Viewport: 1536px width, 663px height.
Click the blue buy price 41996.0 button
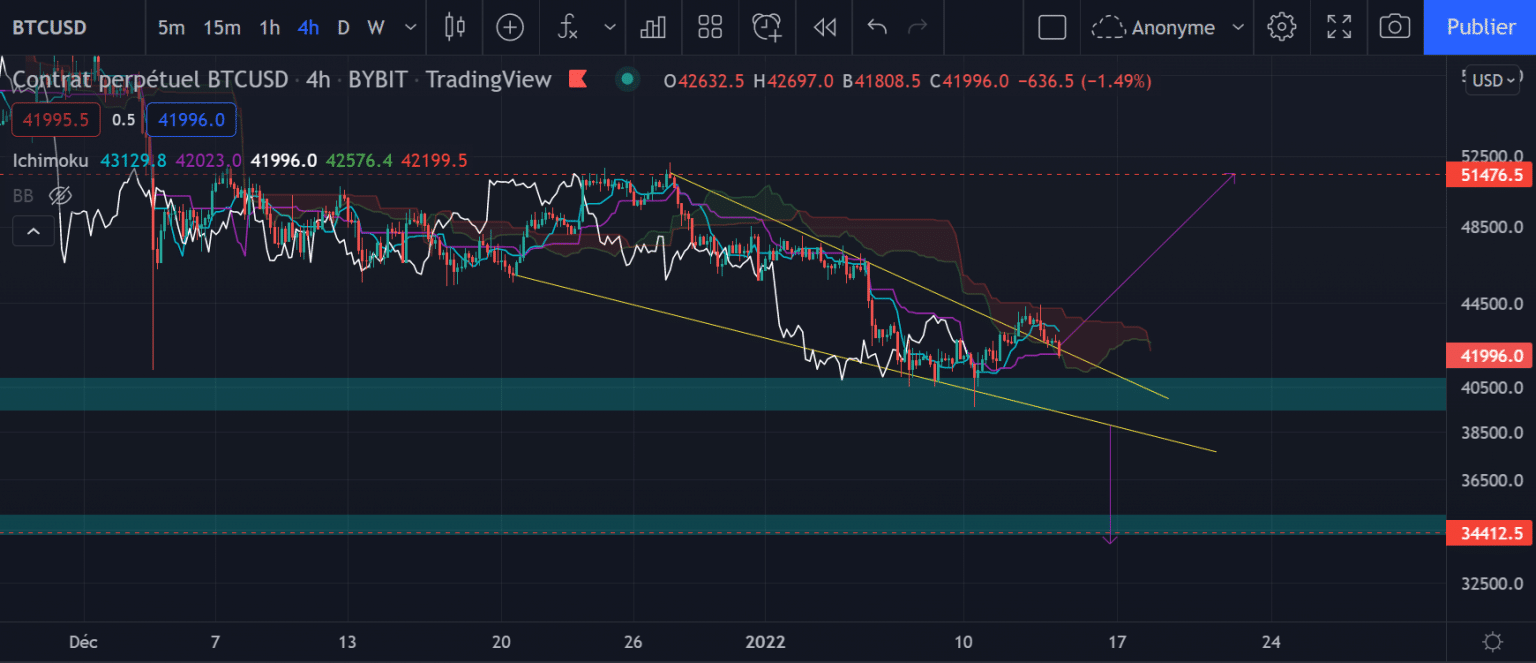point(191,120)
